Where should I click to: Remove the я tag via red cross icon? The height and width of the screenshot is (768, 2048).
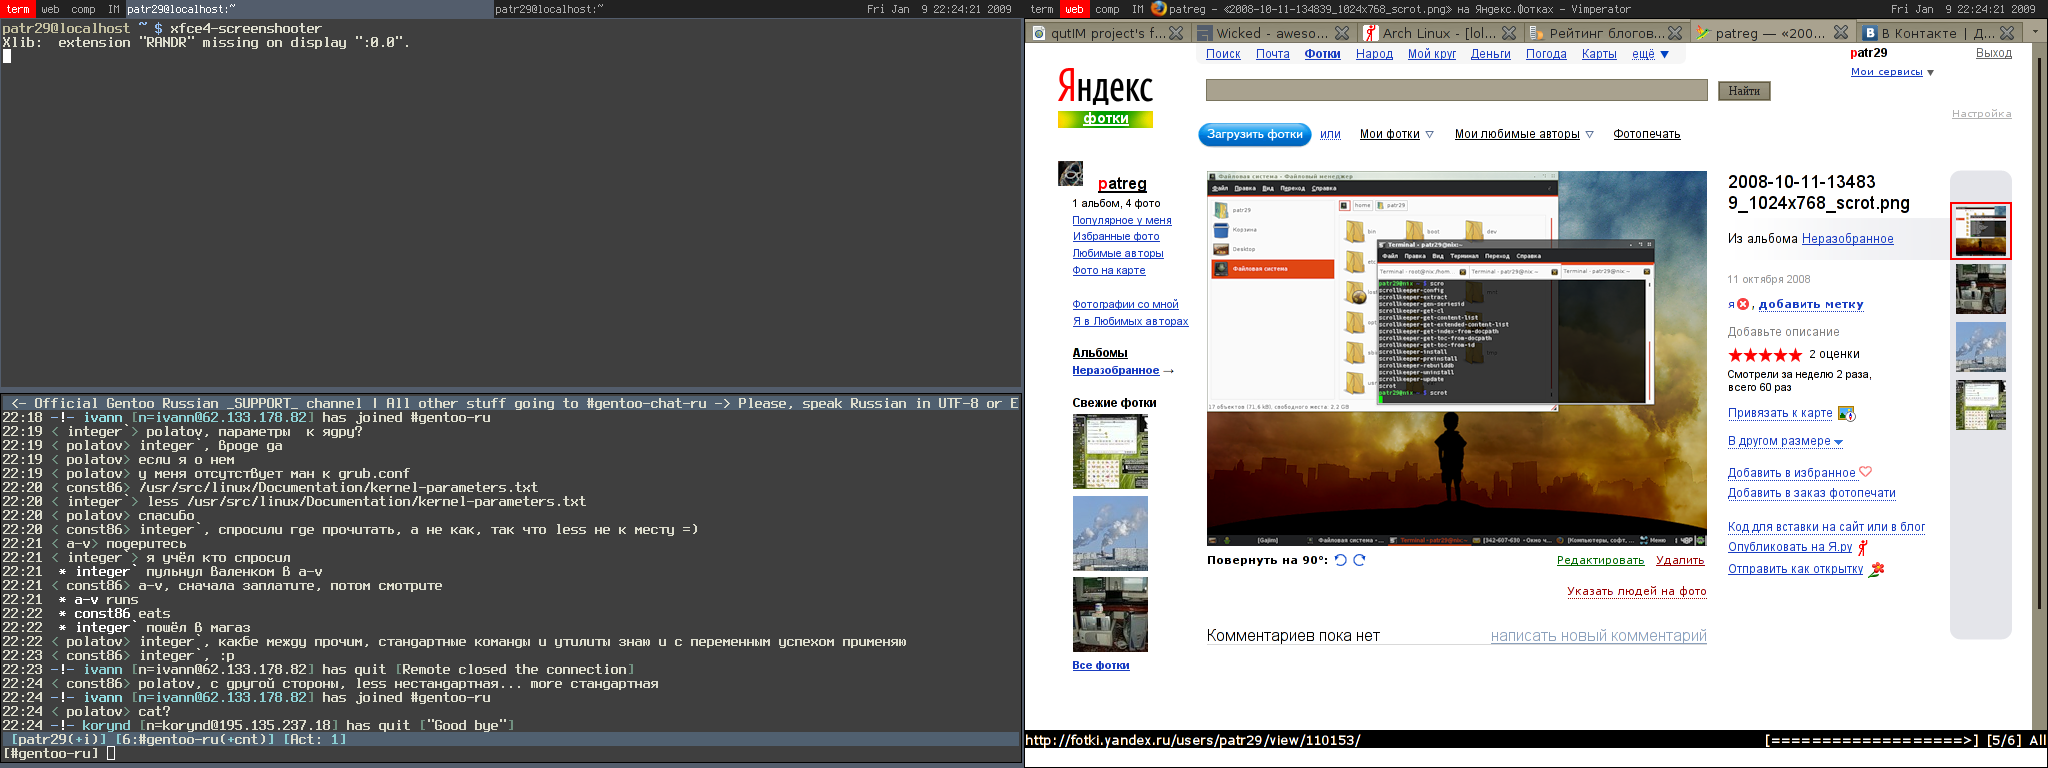click(1743, 304)
